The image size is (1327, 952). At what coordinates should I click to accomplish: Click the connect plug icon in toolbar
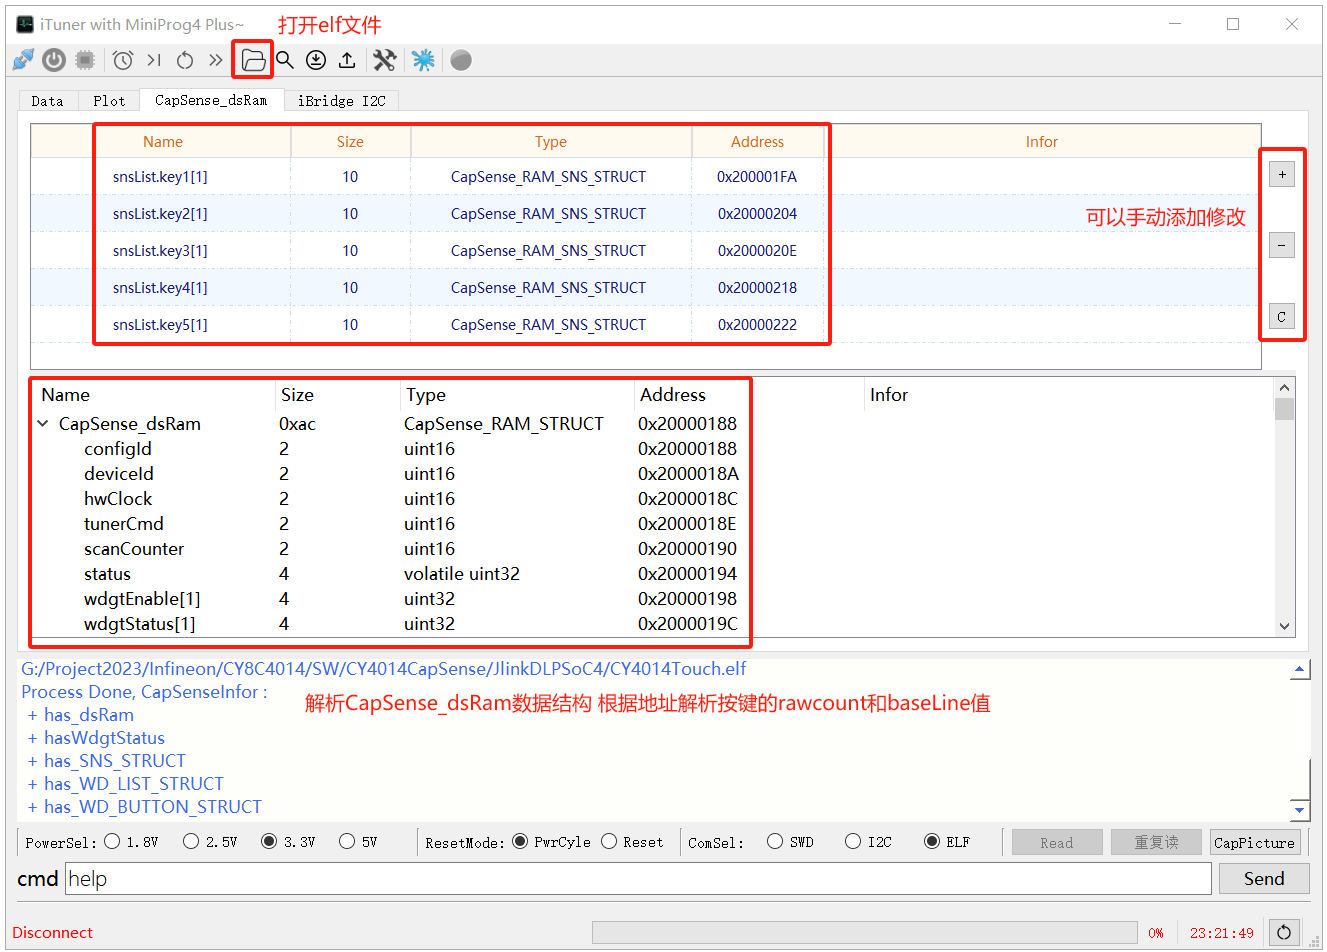pyautogui.click(x=23, y=60)
